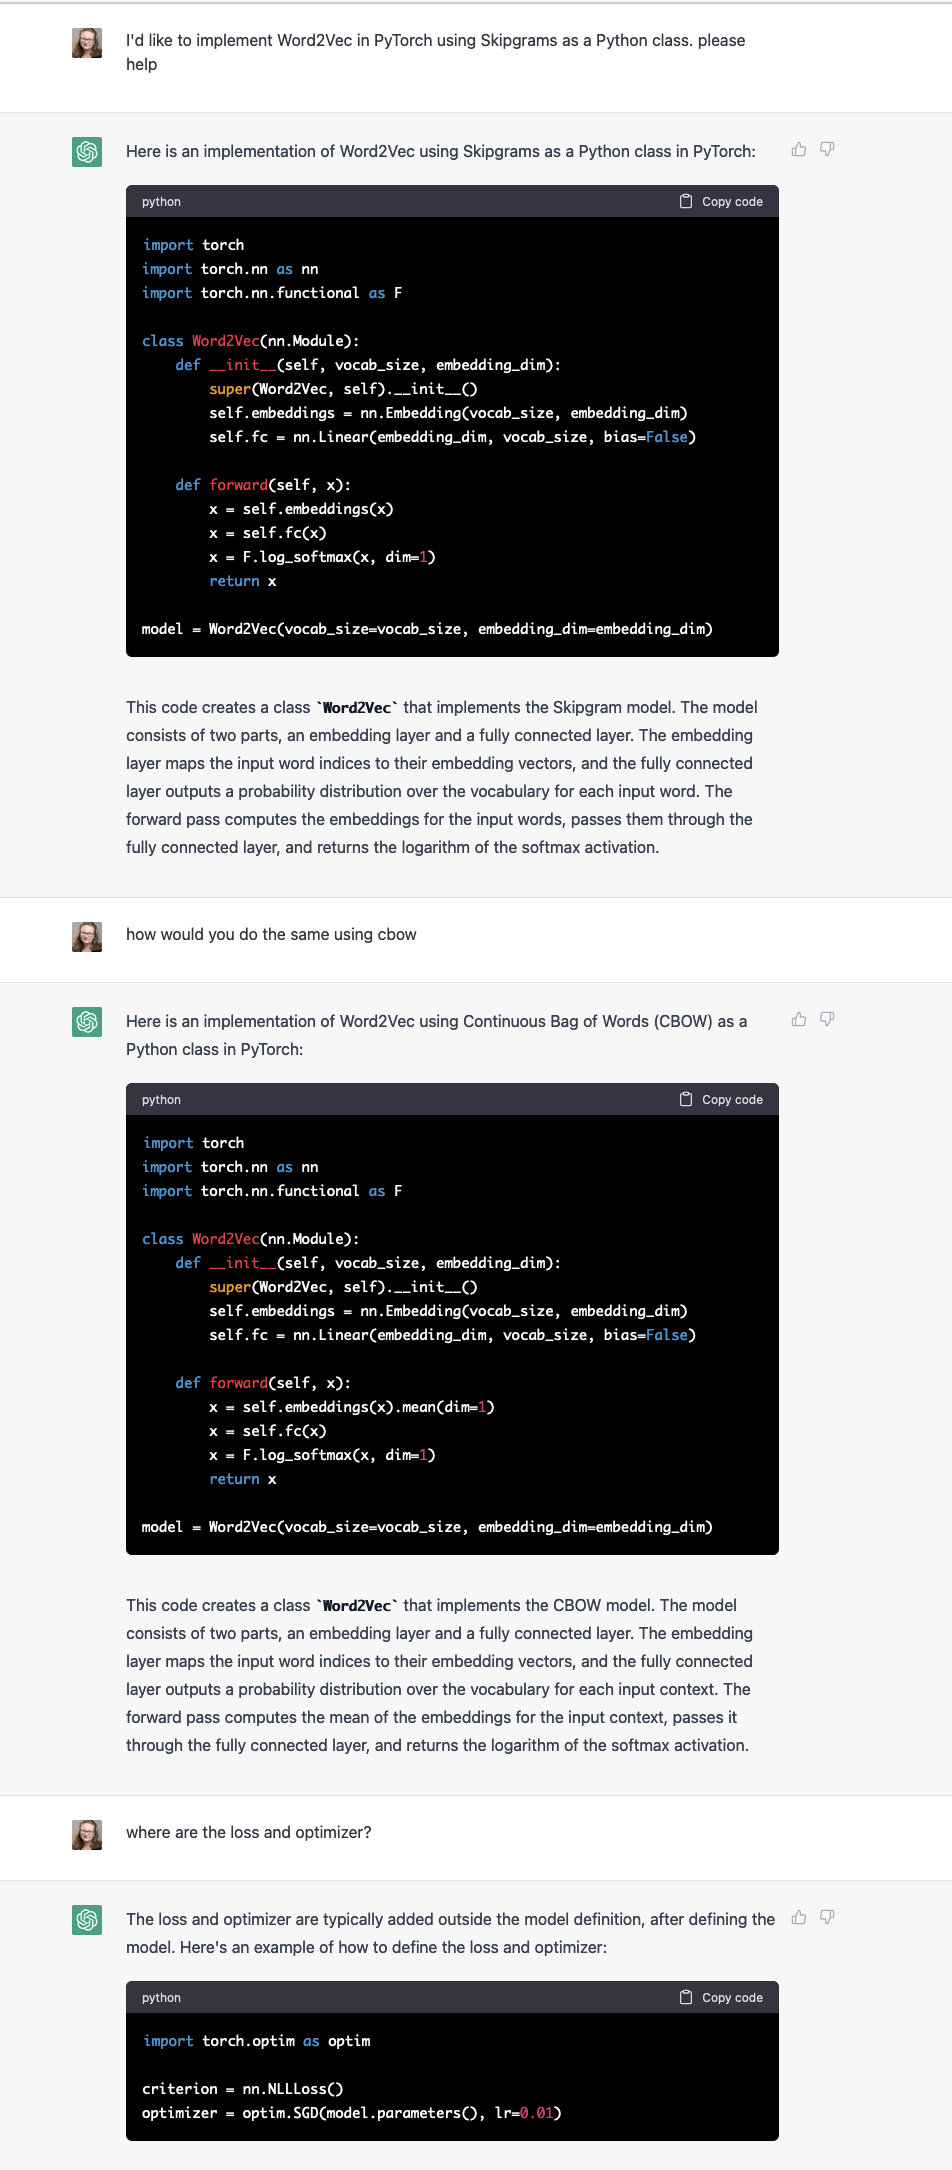Click the nn.NLLLoss() criterion line
The height and width of the screenshot is (2170, 952).
pyautogui.click(x=243, y=2089)
